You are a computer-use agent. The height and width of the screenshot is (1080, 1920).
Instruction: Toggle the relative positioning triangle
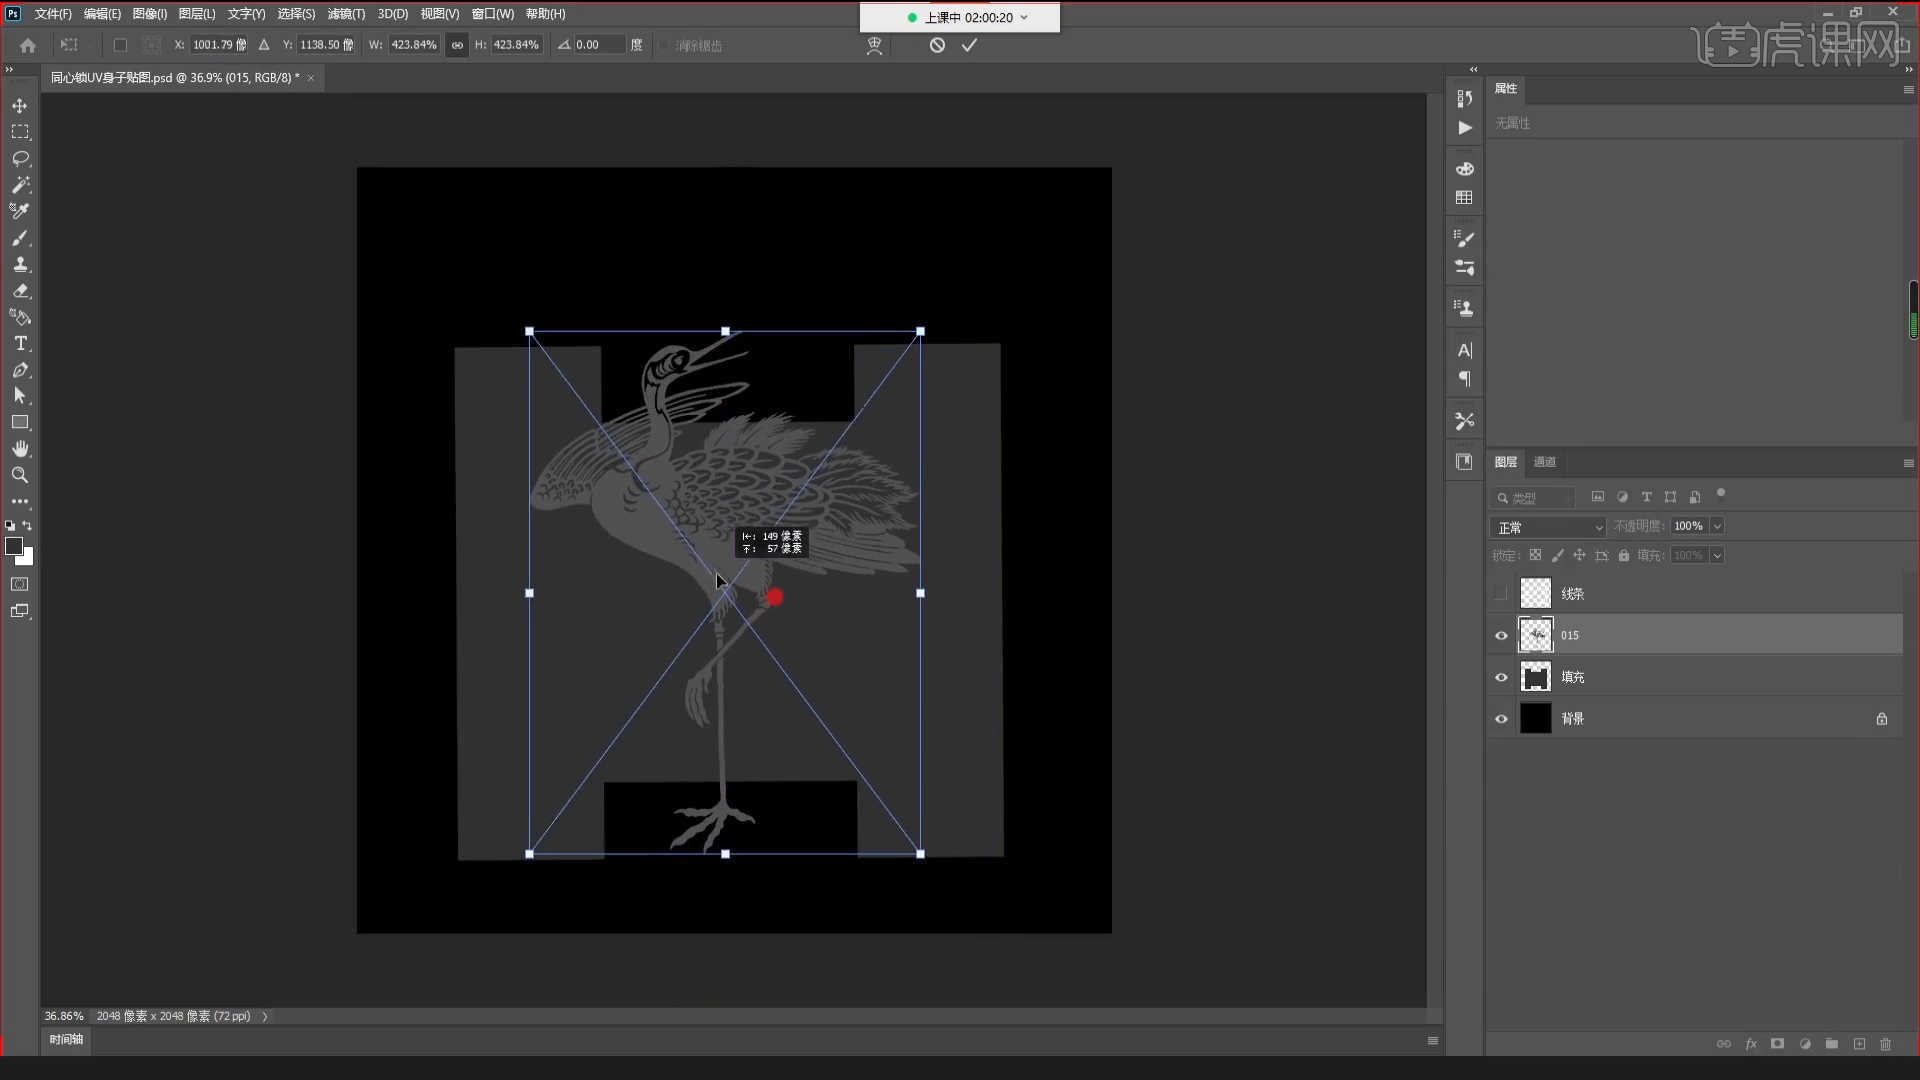coord(264,45)
